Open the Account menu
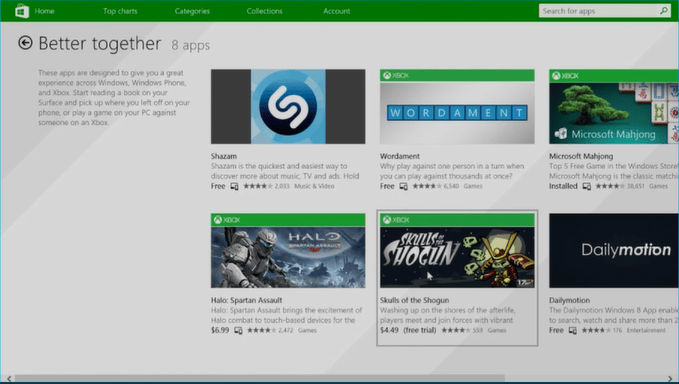 [x=336, y=11]
